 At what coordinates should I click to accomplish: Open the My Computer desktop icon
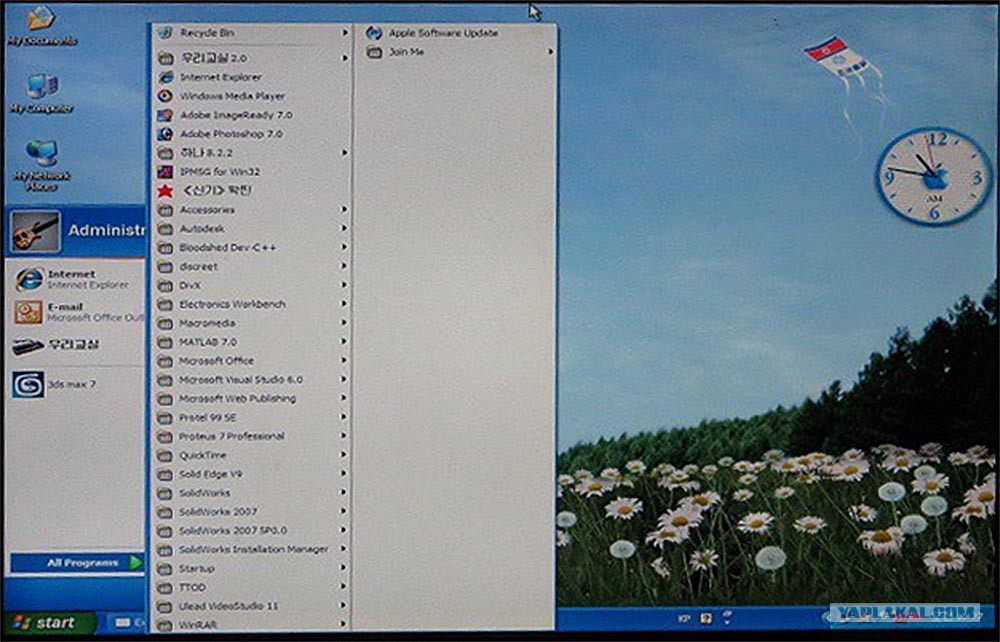pyautogui.click(x=41, y=93)
